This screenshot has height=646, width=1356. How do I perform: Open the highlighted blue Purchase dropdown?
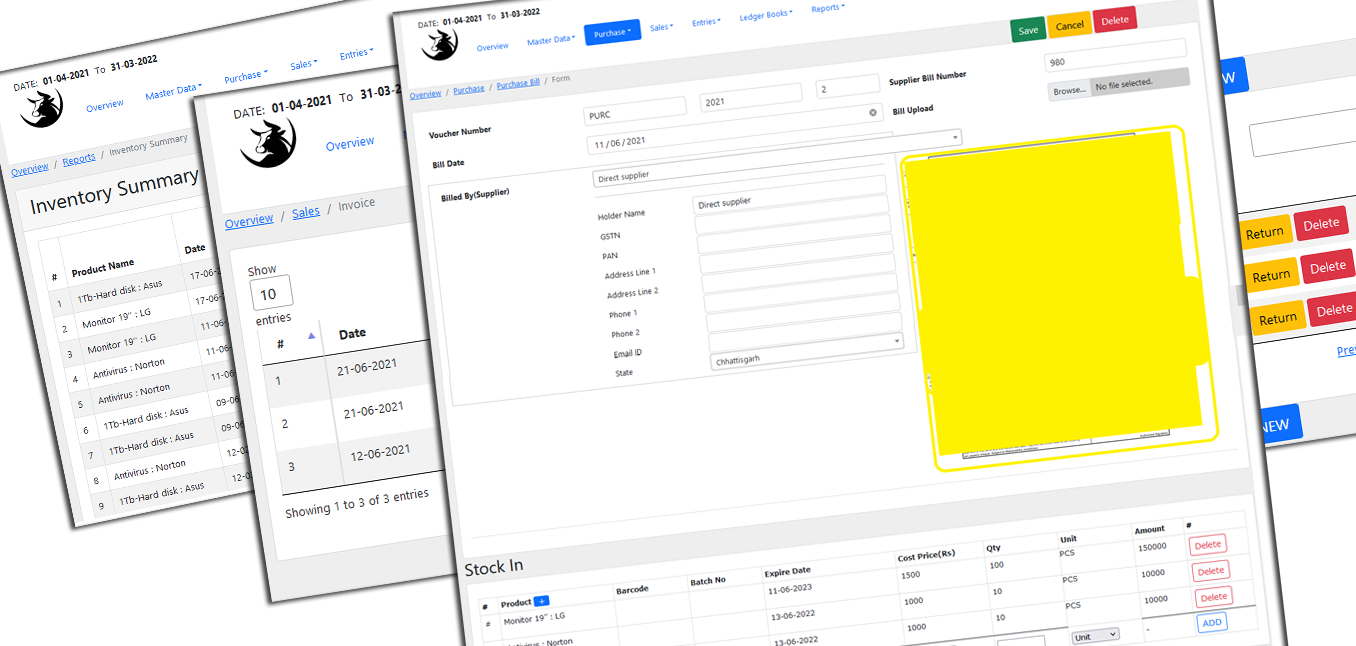click(x=612, y=33)
